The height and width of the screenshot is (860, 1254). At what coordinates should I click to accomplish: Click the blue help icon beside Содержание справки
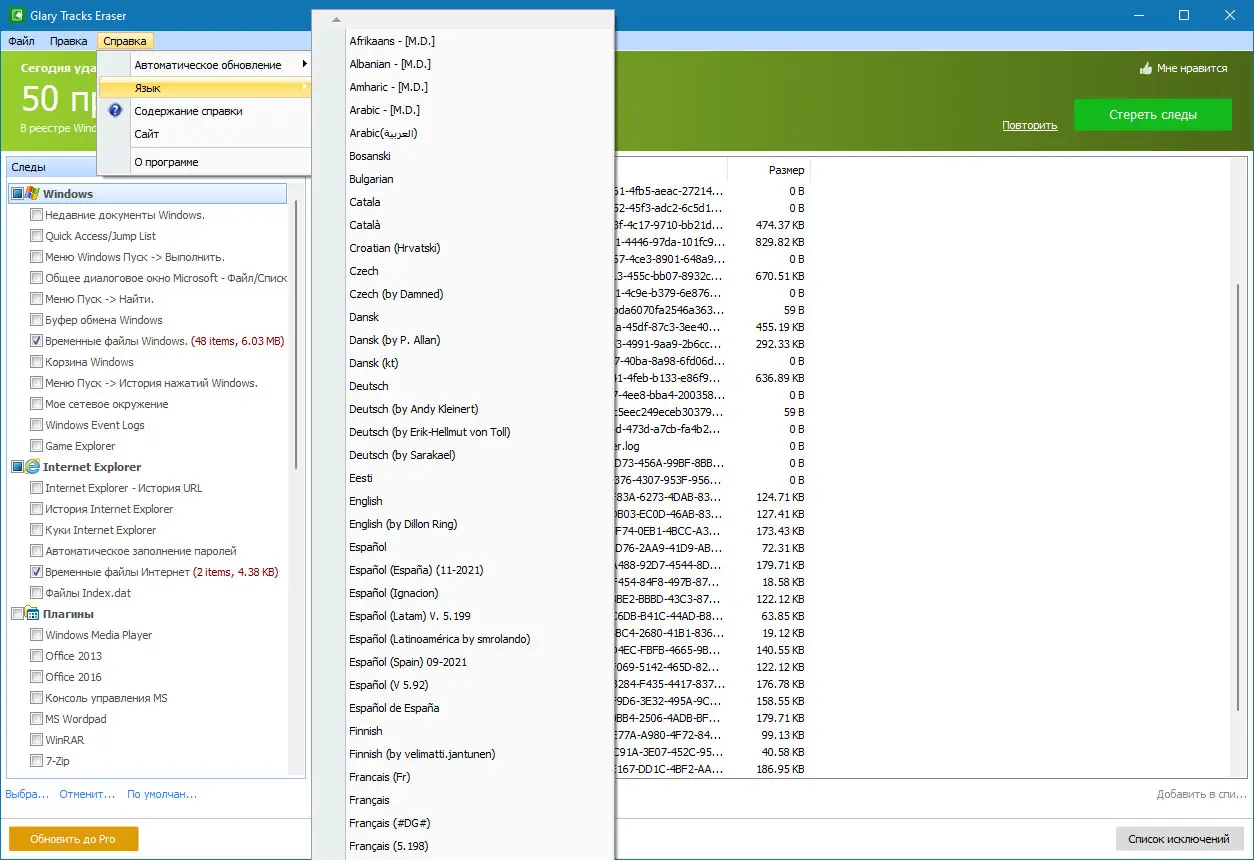click(115, 111)
